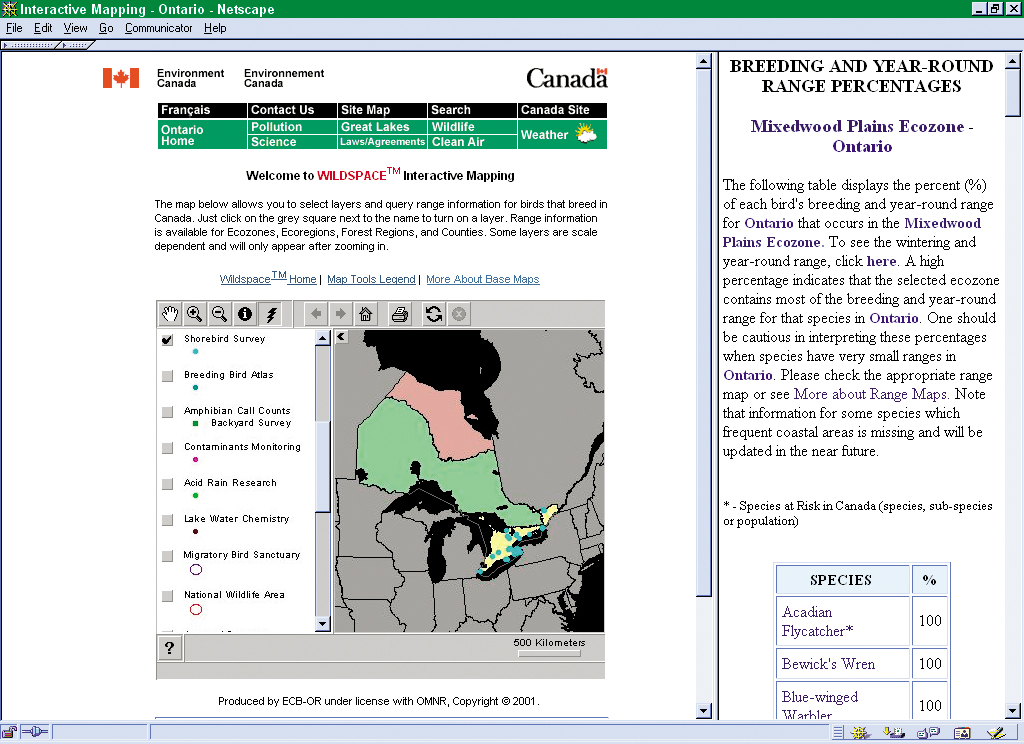
Task: Enable the Acid Rain Research layer
Action: 167,483
